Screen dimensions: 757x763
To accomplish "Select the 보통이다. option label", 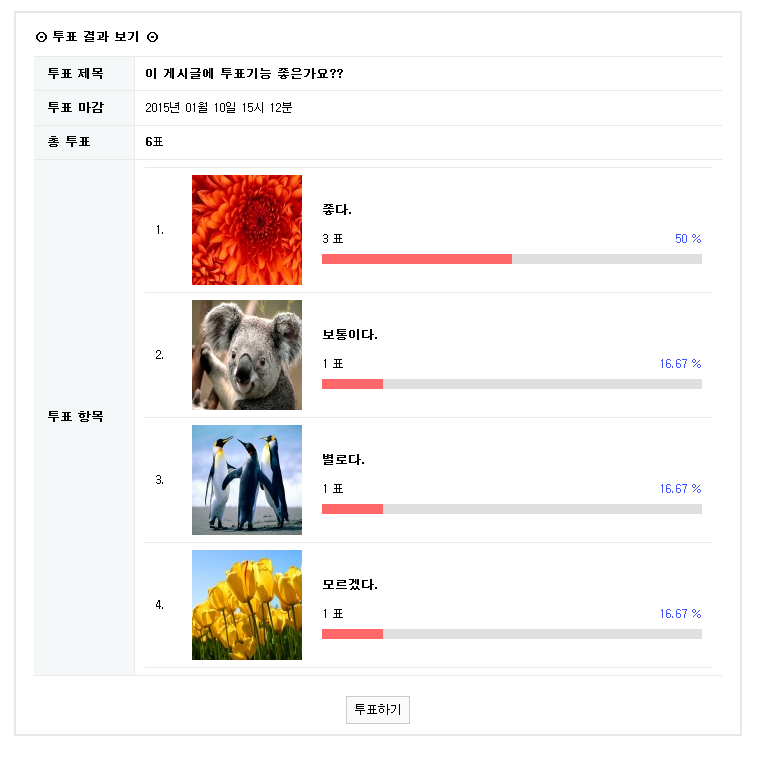I will coord(350,335).
